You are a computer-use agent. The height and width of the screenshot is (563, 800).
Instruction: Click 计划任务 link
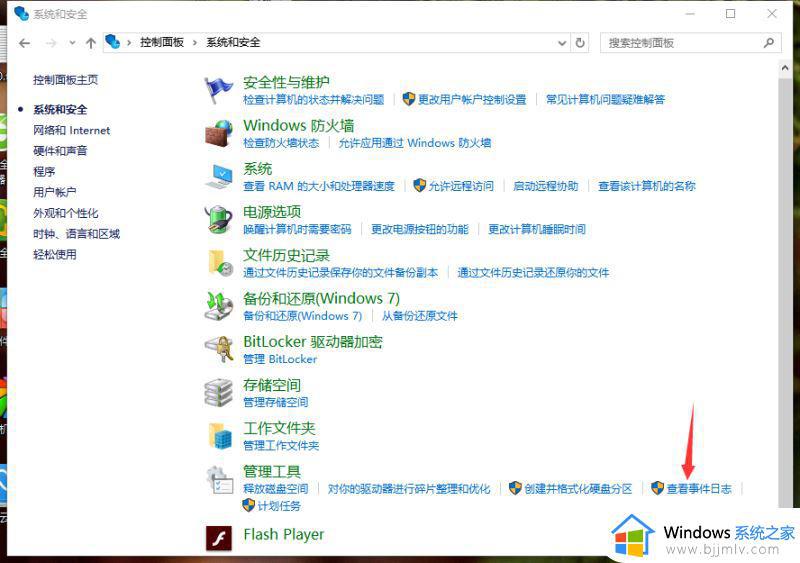point(279,506)
